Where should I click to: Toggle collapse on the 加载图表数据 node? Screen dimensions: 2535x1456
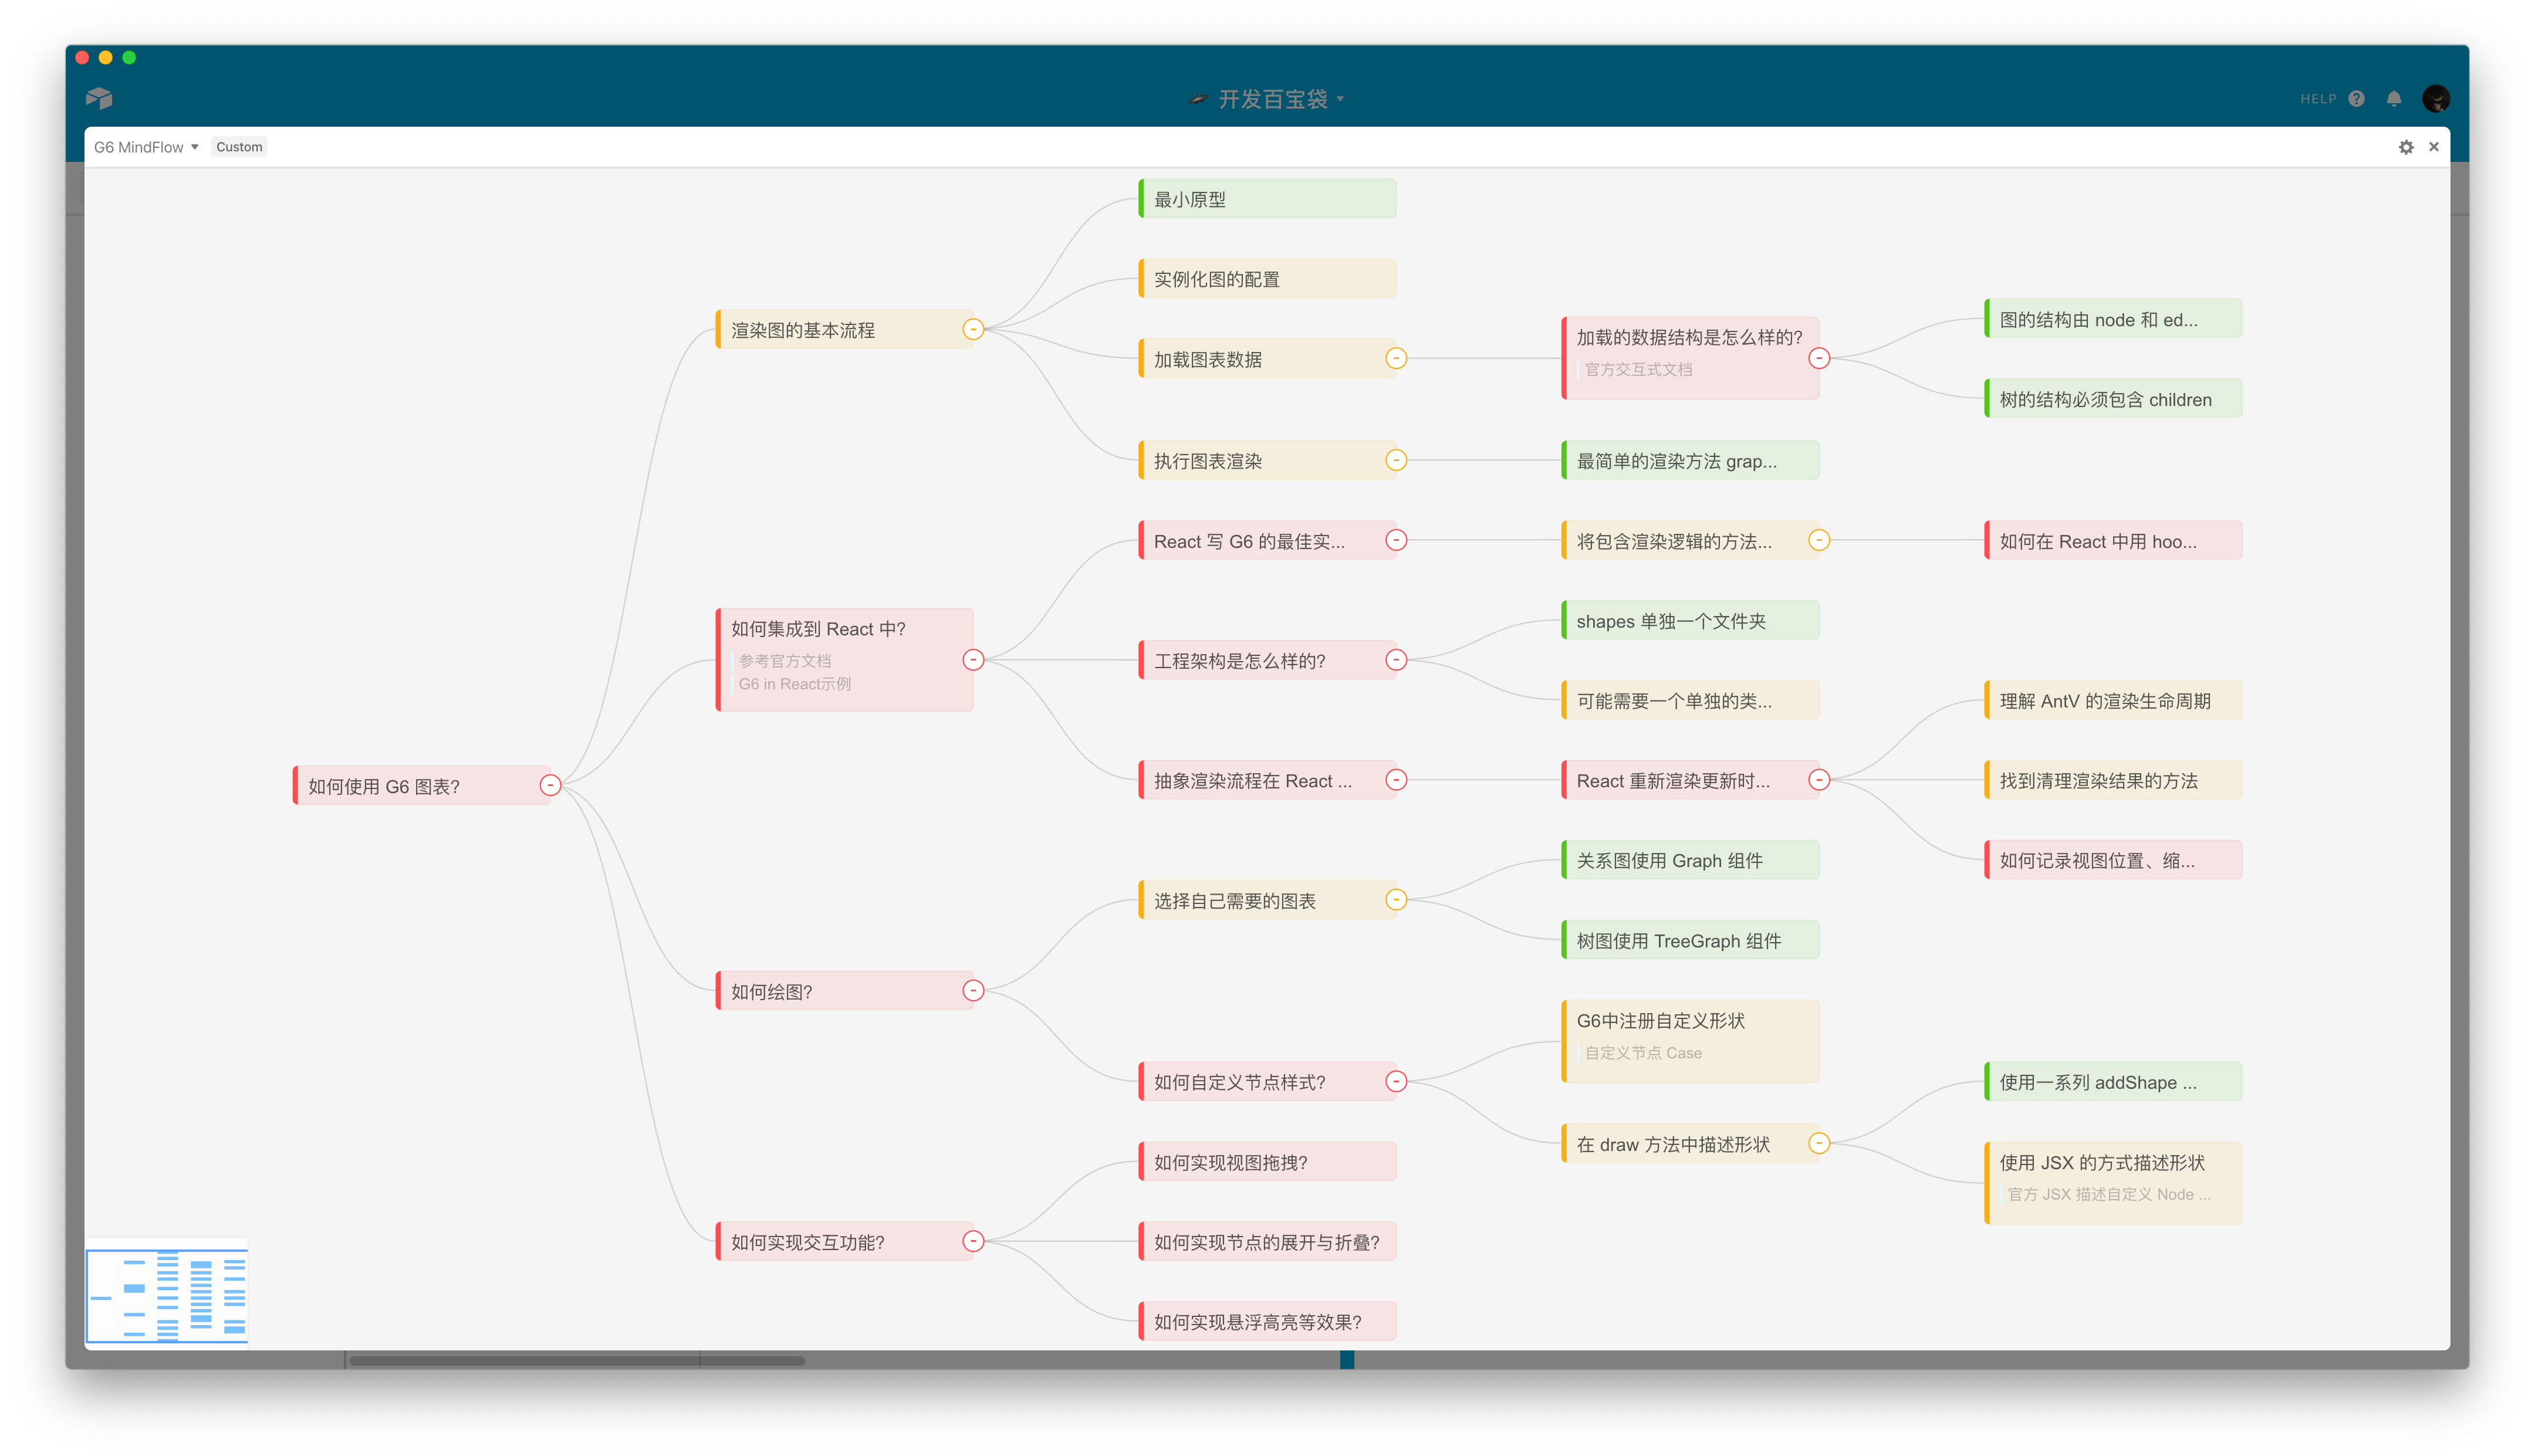[x=1396, y=358]
